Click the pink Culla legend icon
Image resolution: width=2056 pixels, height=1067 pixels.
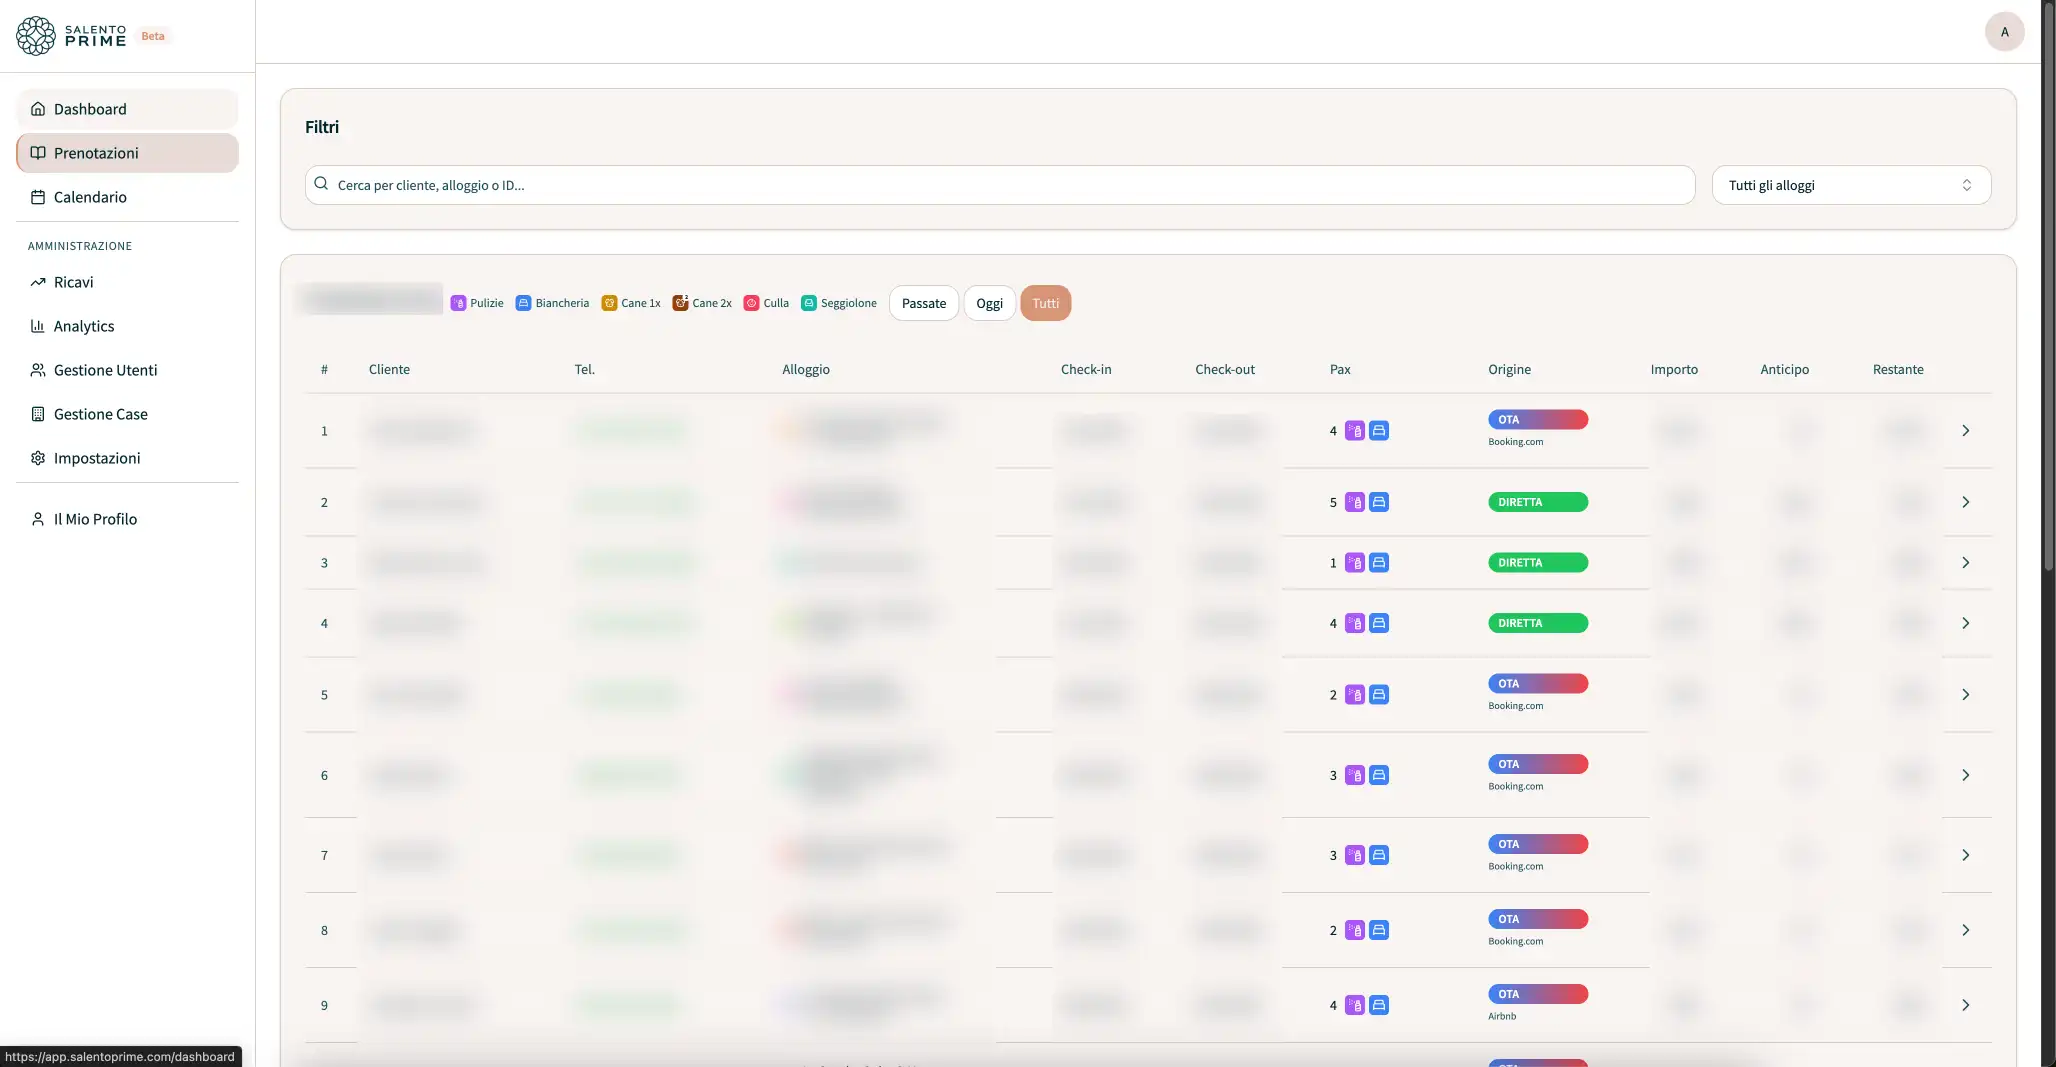pyautogui.click(x=751, y=303)
